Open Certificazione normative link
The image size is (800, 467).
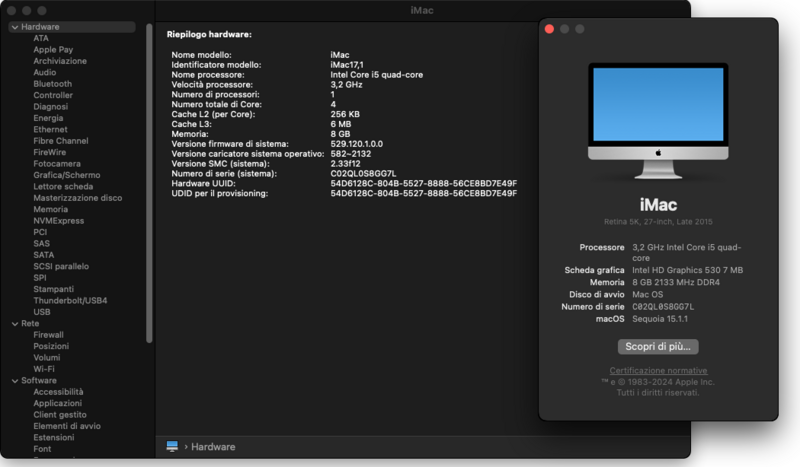coord(658,371)
